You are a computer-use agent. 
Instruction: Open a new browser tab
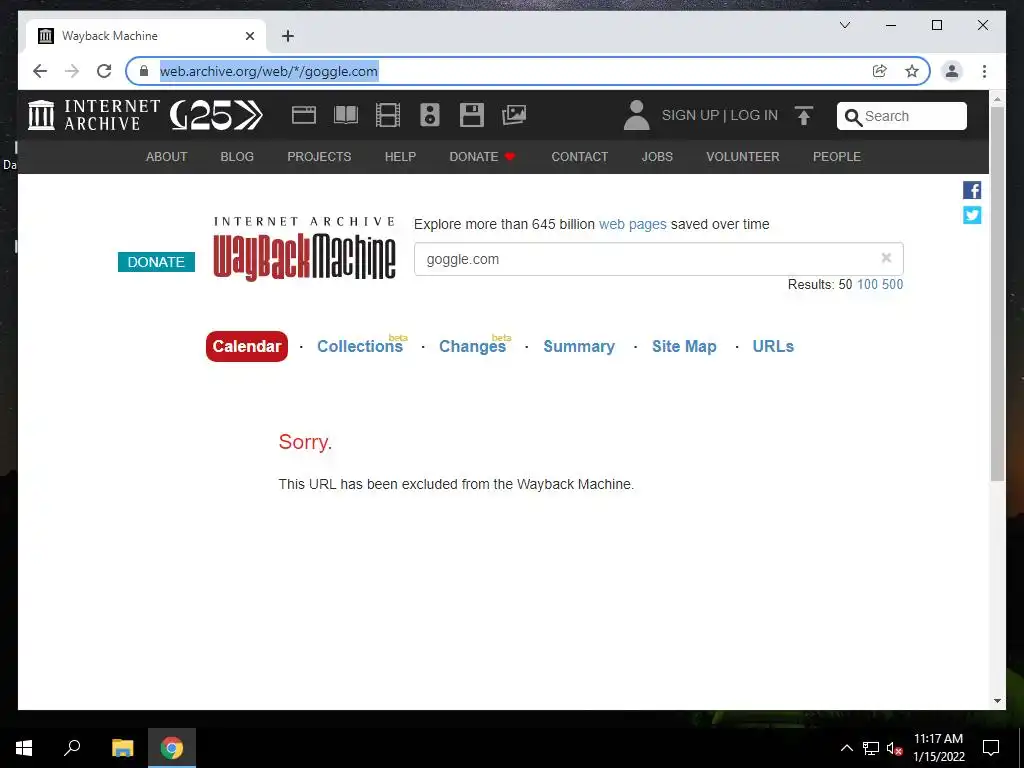[288, 36]
